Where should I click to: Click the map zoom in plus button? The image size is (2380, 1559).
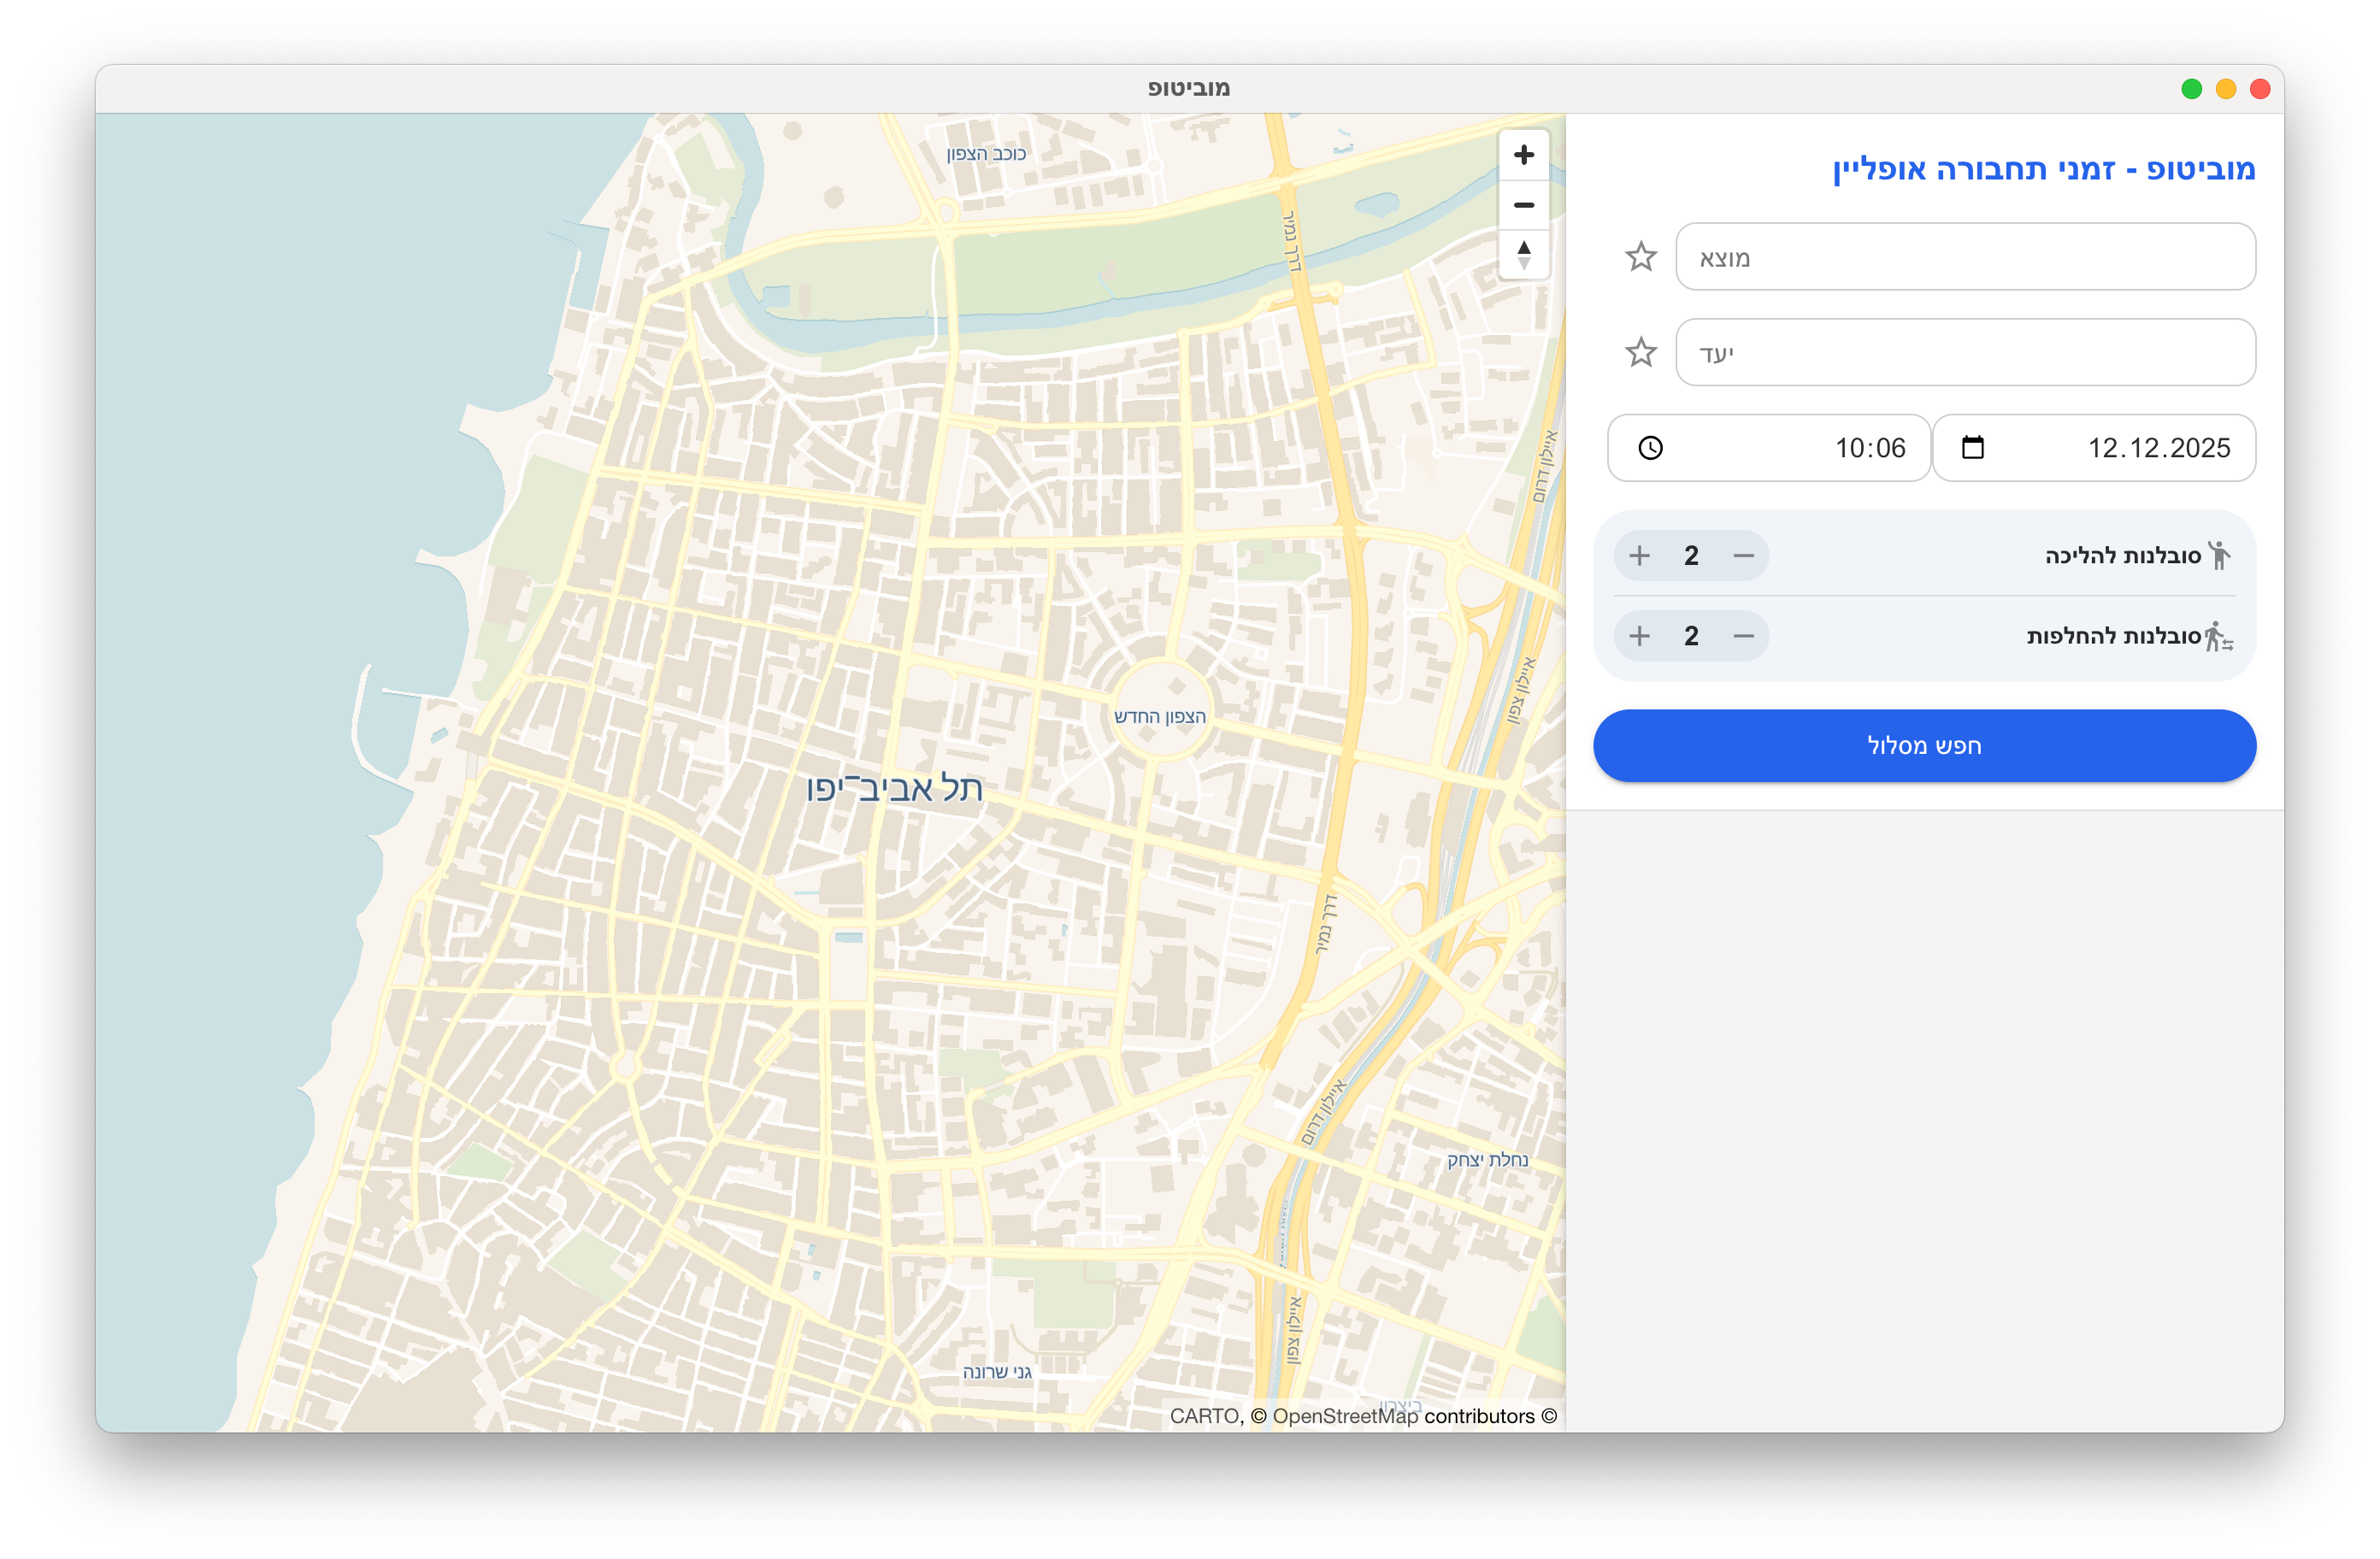(1523, 155)
